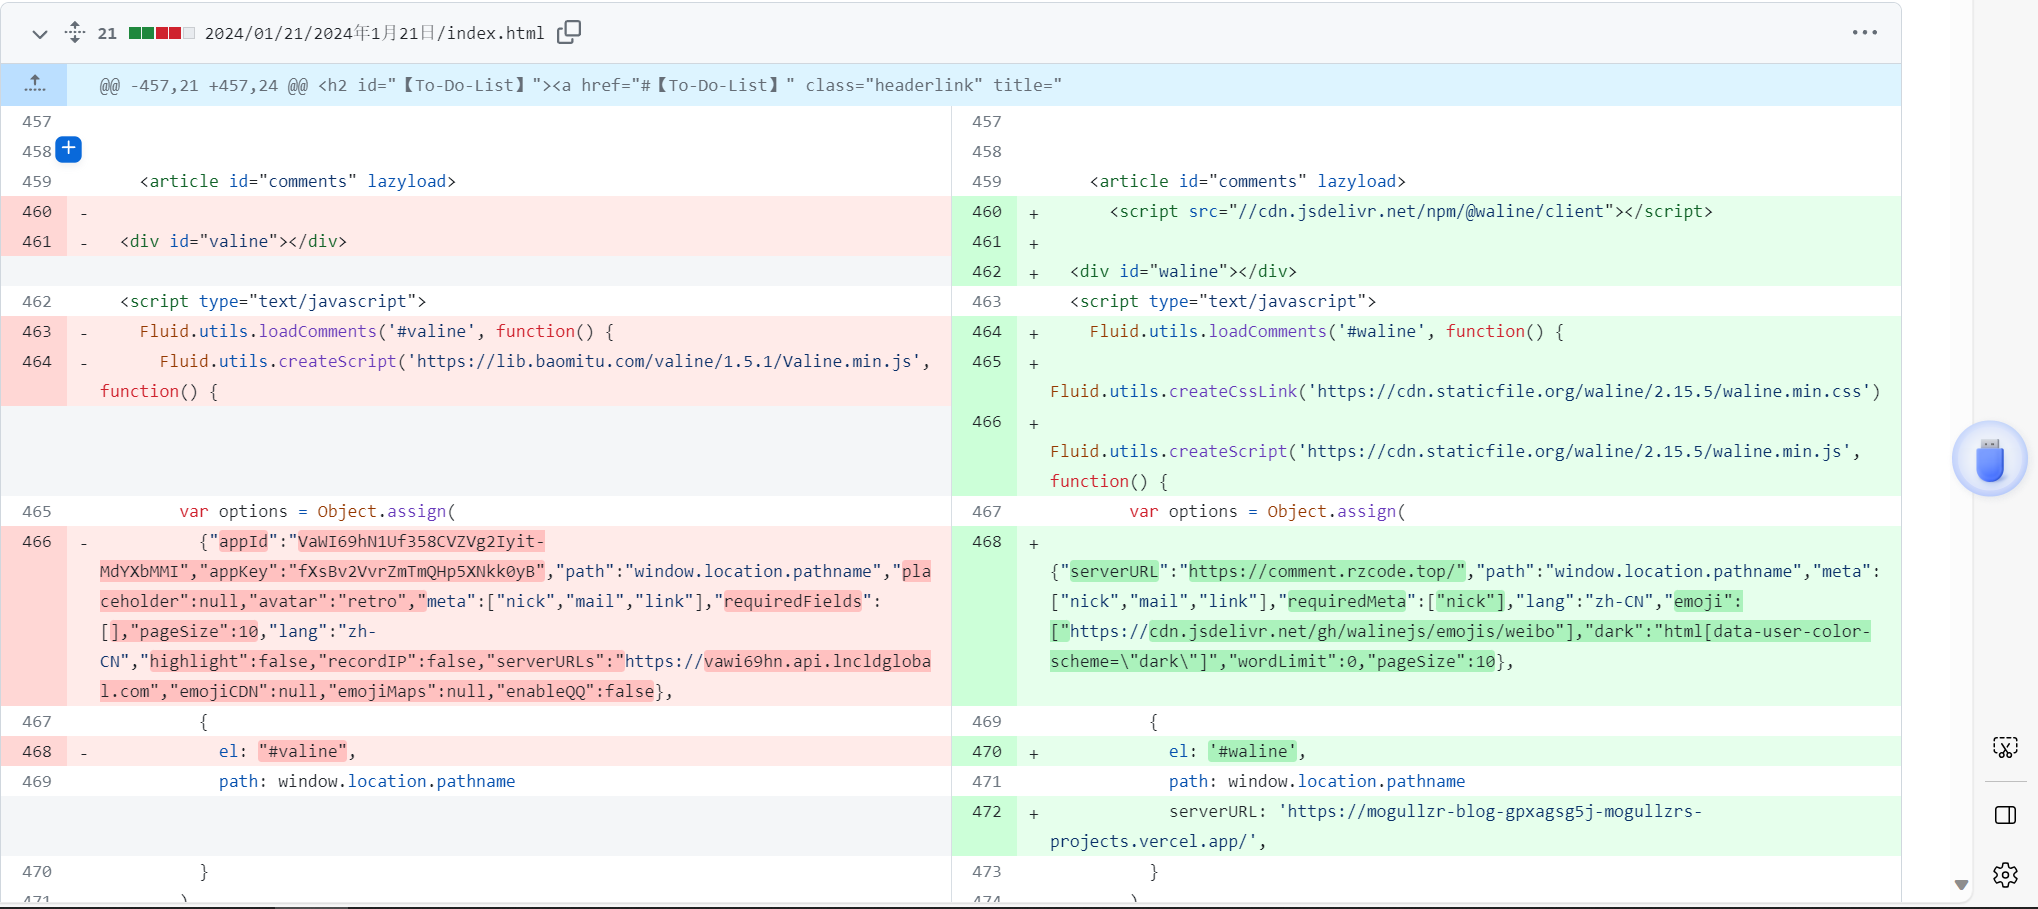Click the changed-lines count 21

point(107,33)
